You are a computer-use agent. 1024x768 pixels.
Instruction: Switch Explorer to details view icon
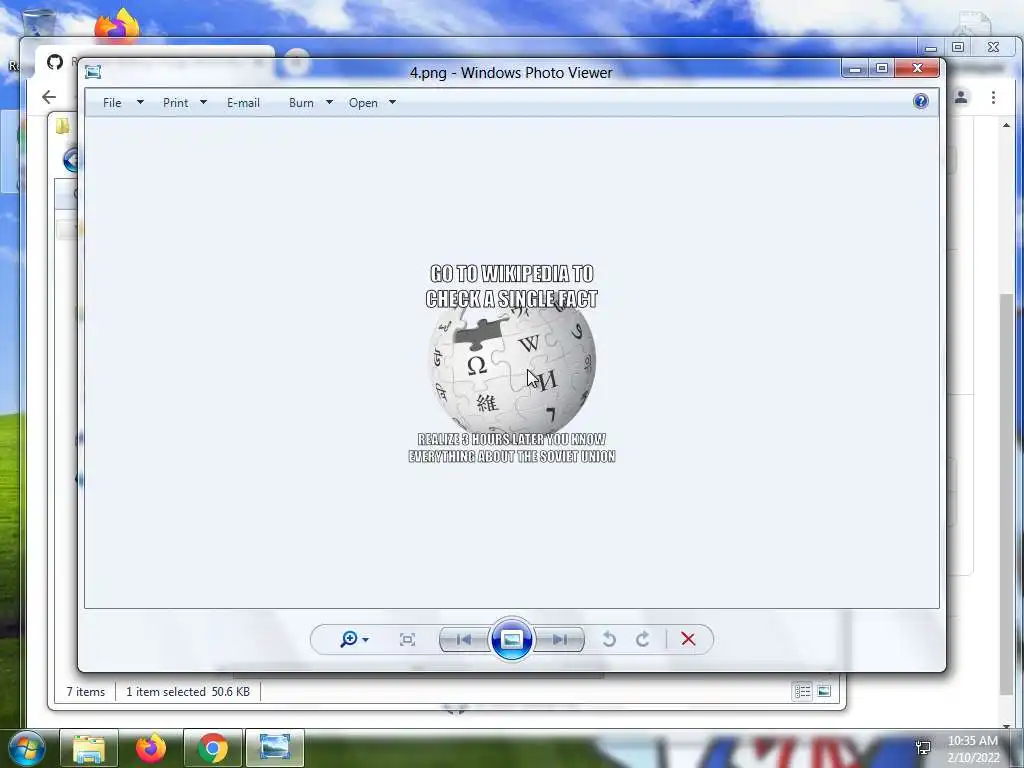803,691
